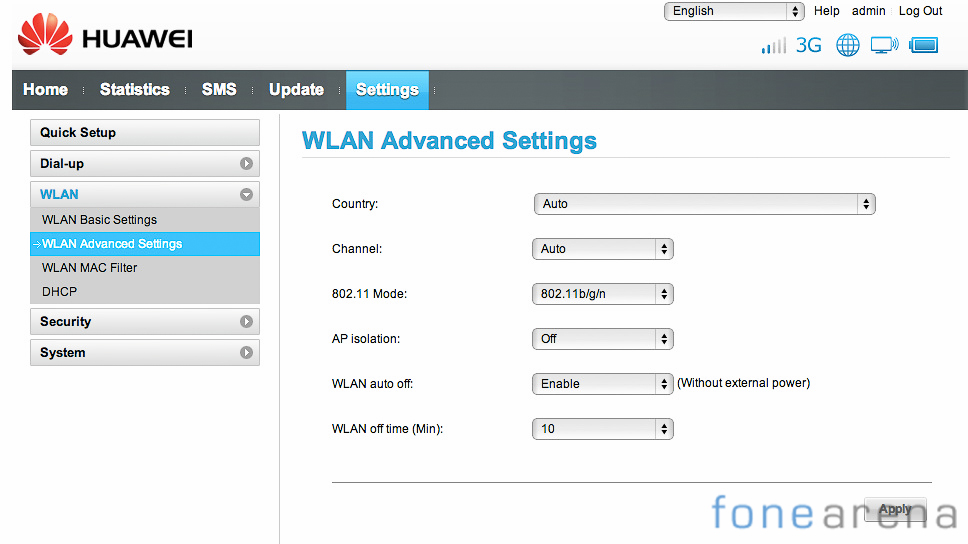
Task: Click the Security menu label
Action: 65,322
